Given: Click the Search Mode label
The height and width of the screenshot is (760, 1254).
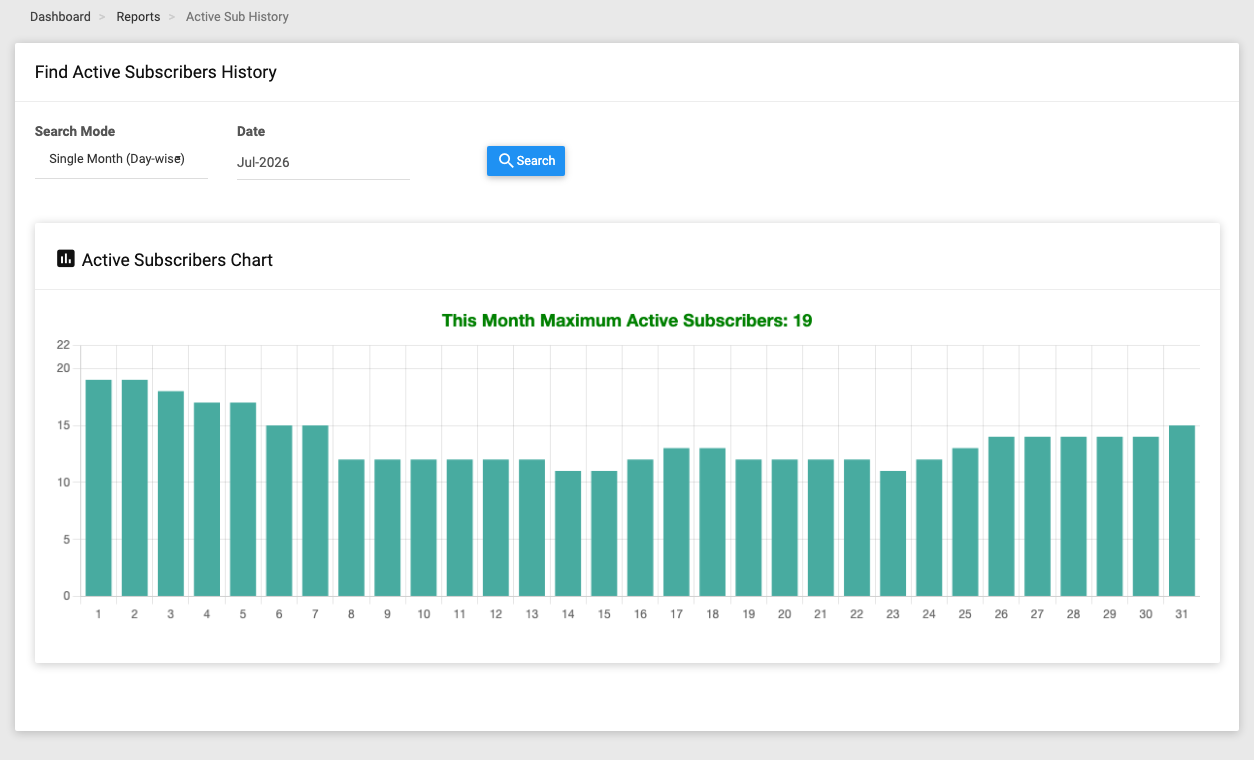Looking at the screenshot, I should point(75,131).
